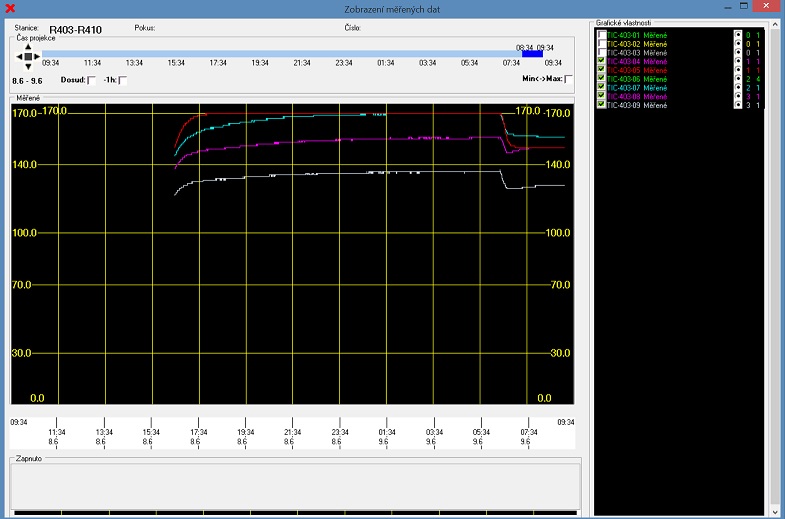Click the center square of navigation pad

pos(26,56)
